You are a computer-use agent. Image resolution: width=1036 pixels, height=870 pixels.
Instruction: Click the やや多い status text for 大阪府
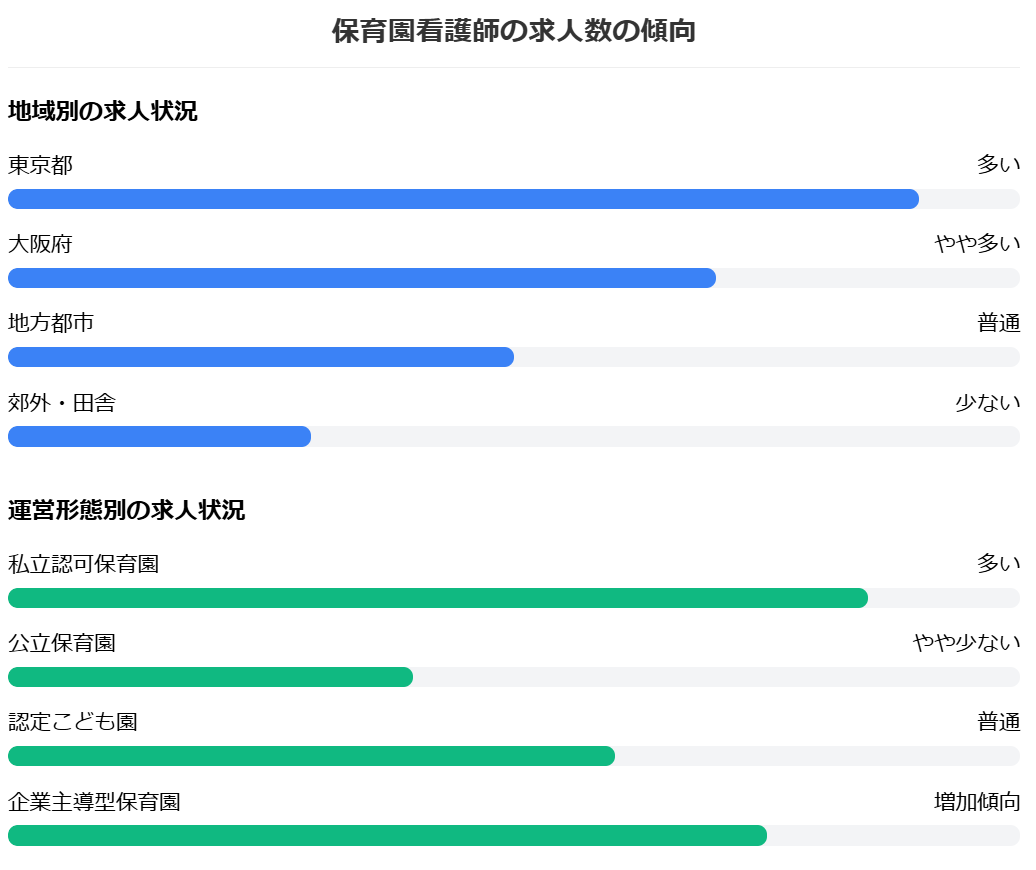(977, 244)
